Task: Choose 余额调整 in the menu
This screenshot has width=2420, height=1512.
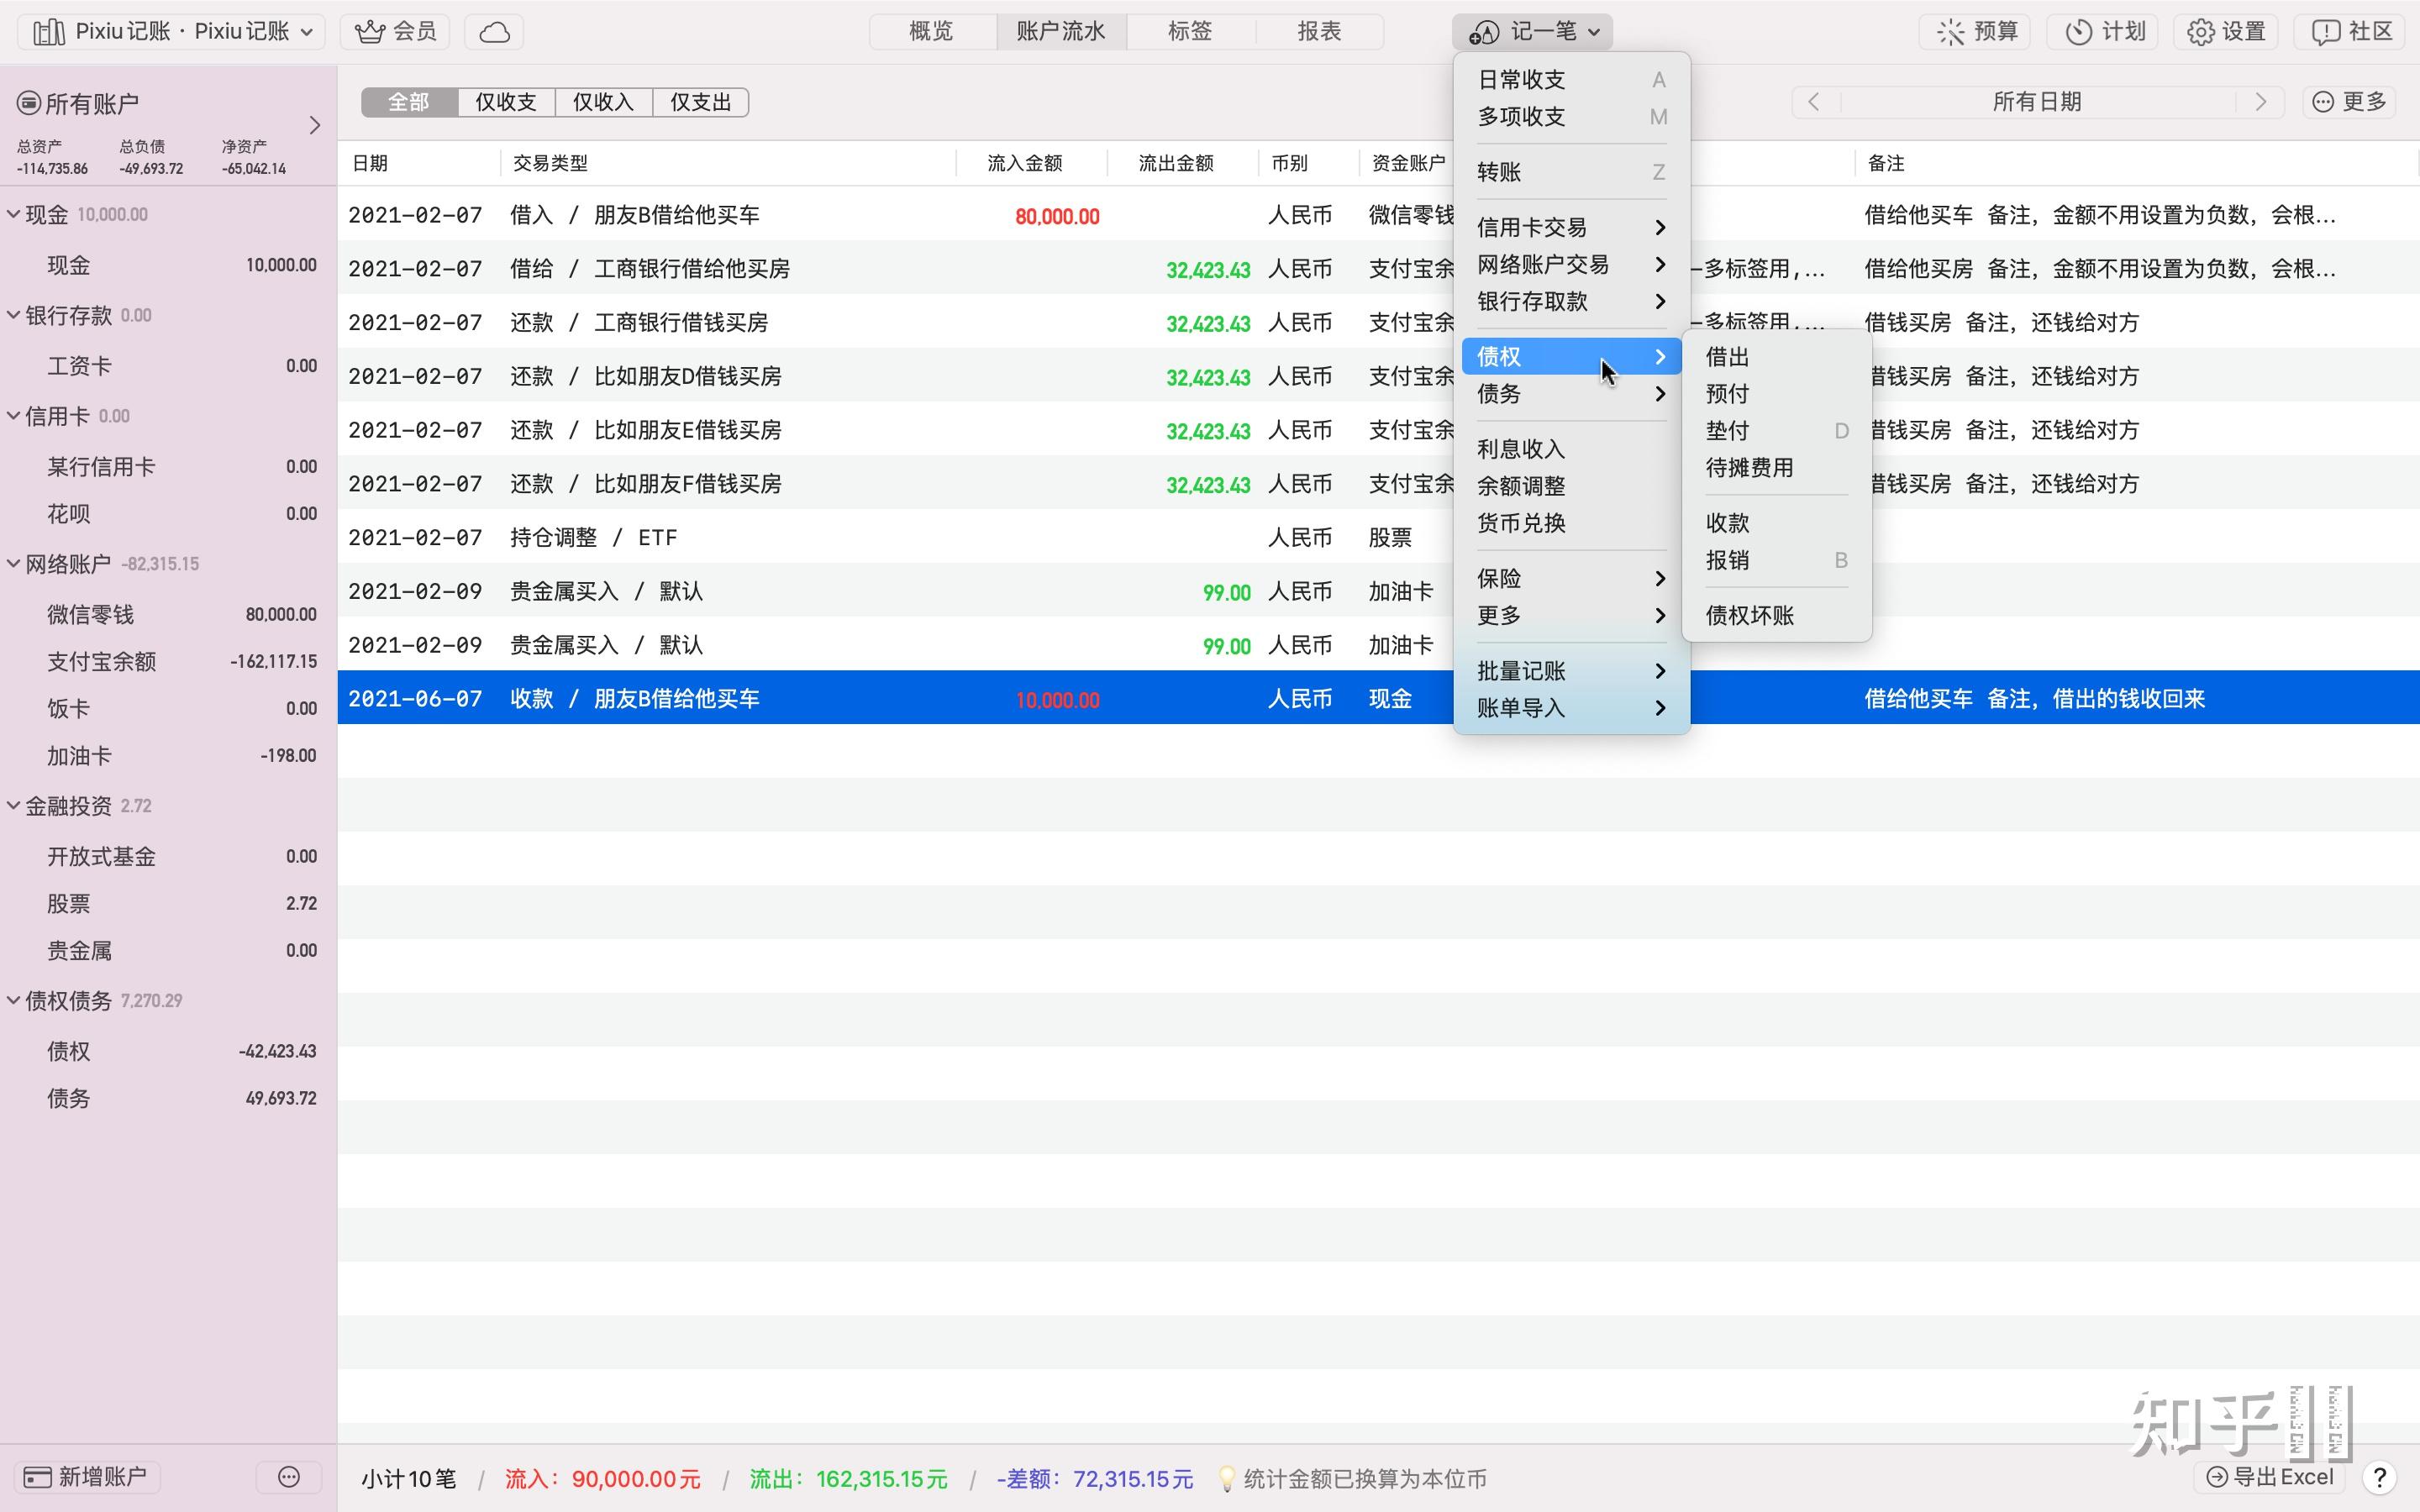Action: [1571, 487]
